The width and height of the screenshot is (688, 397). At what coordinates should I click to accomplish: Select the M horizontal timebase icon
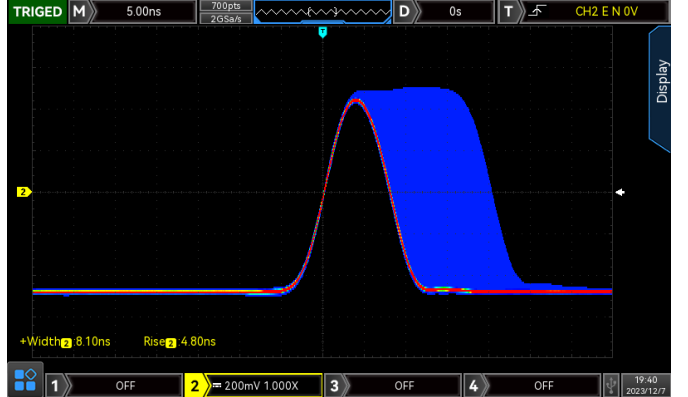coord(79,11)
